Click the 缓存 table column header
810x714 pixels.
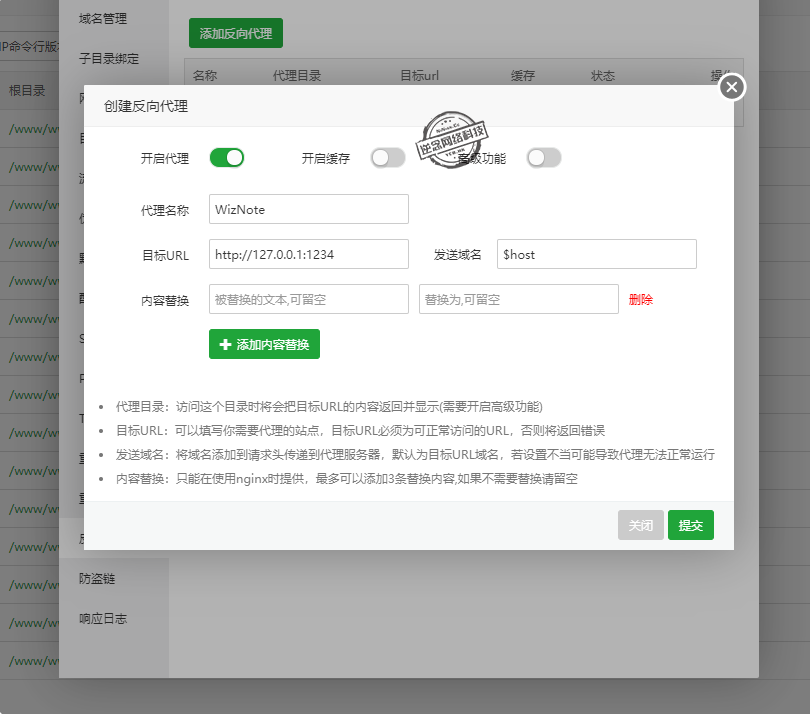coord(522,75)
